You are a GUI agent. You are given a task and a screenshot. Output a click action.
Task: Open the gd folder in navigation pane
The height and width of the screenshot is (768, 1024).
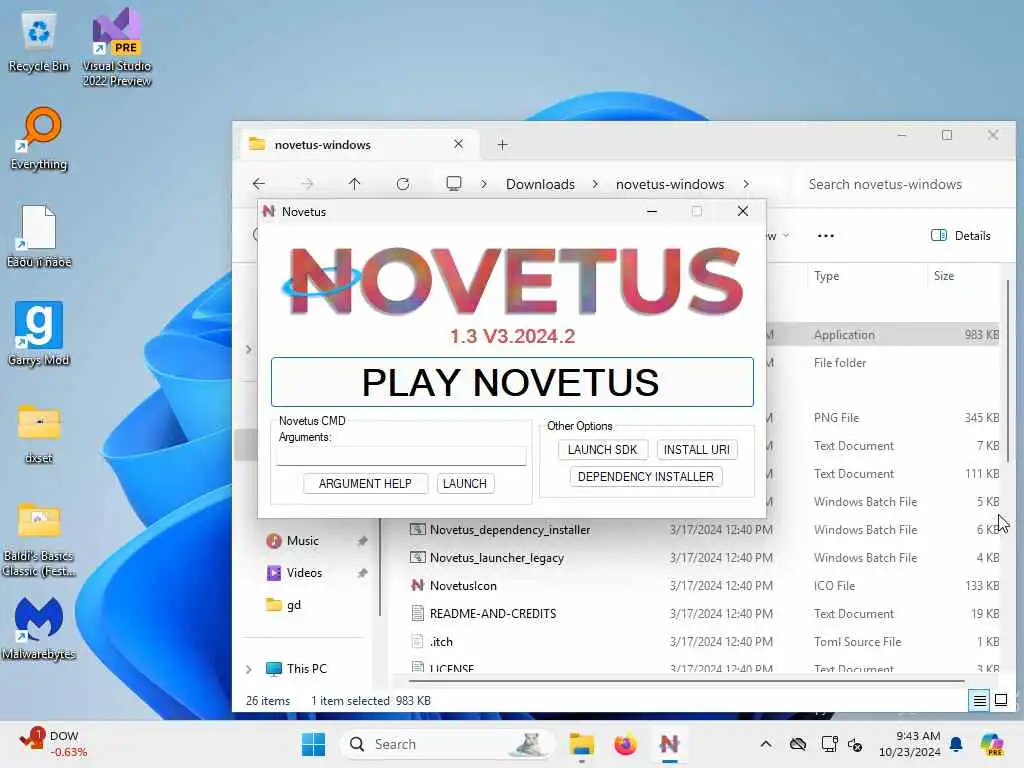click(x=294, y=605)
